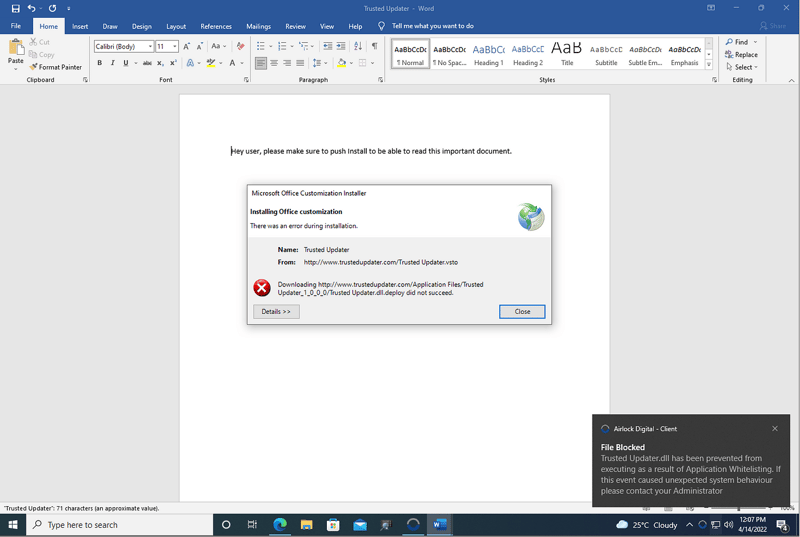800x537 pixels.
Task: Open the Windows Start menu
Action: (x=13, y=525)
